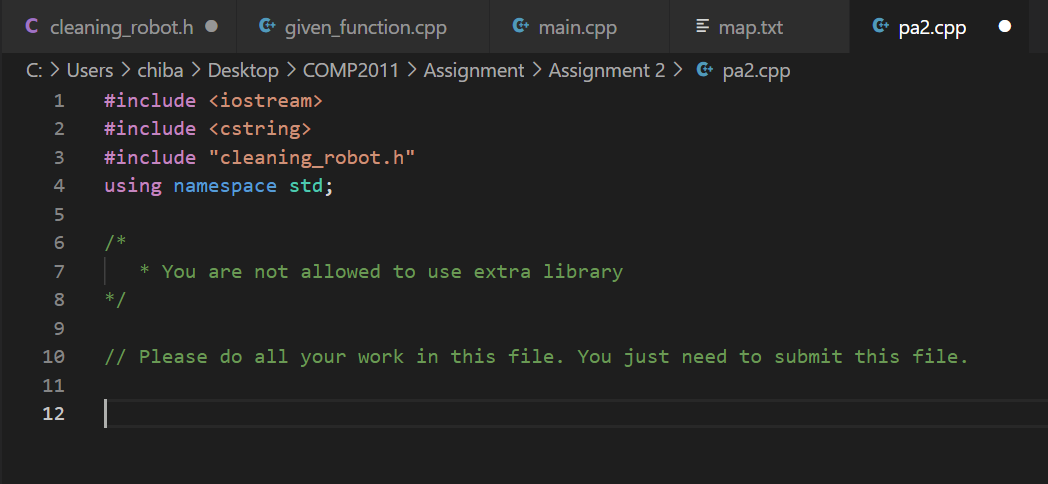The image size is (1048, 484).
Task: Open the given_function.cpp tab
Action: click(x=363, y=27)
